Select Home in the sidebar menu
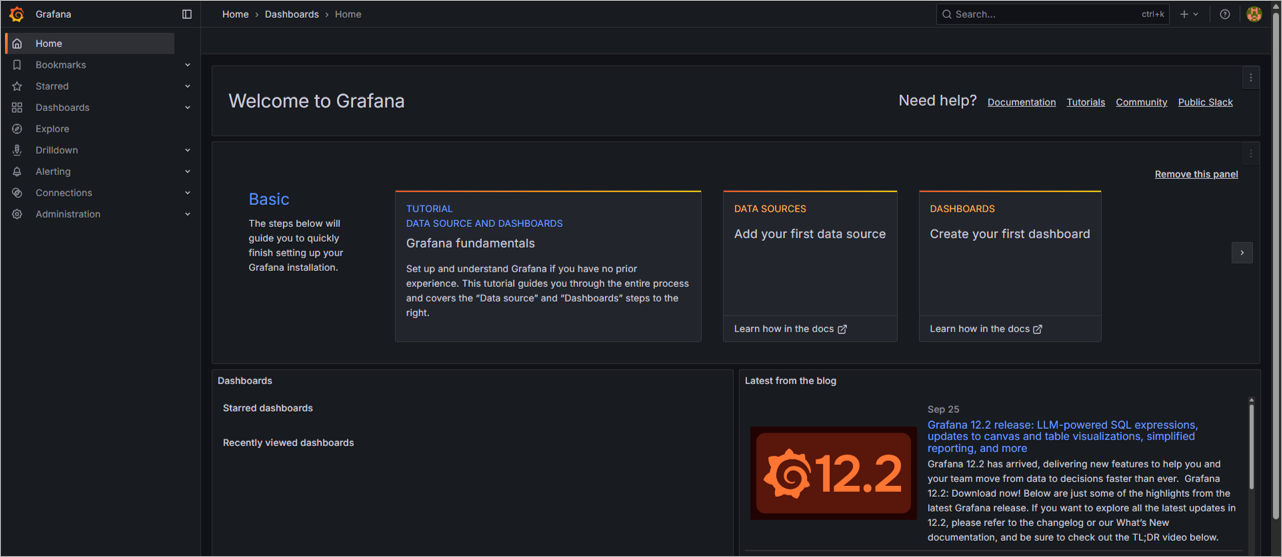Image resolution: width=1282 pixels, height=557 pixels. pos(49,43)
